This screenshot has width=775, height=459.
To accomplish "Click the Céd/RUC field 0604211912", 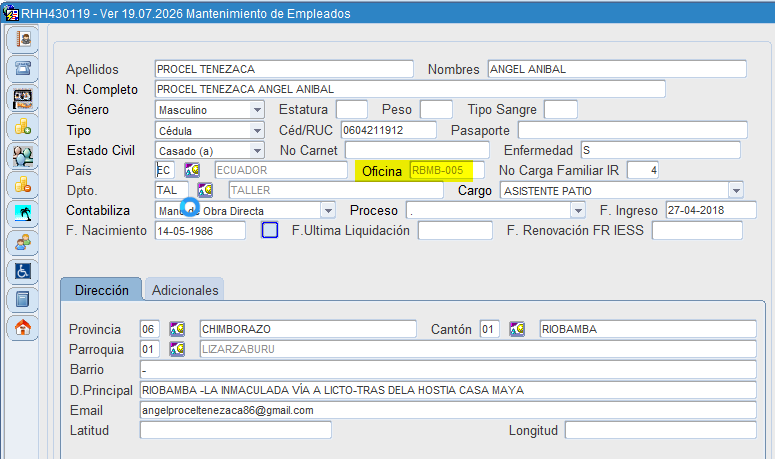I will [x=388, y=130].
